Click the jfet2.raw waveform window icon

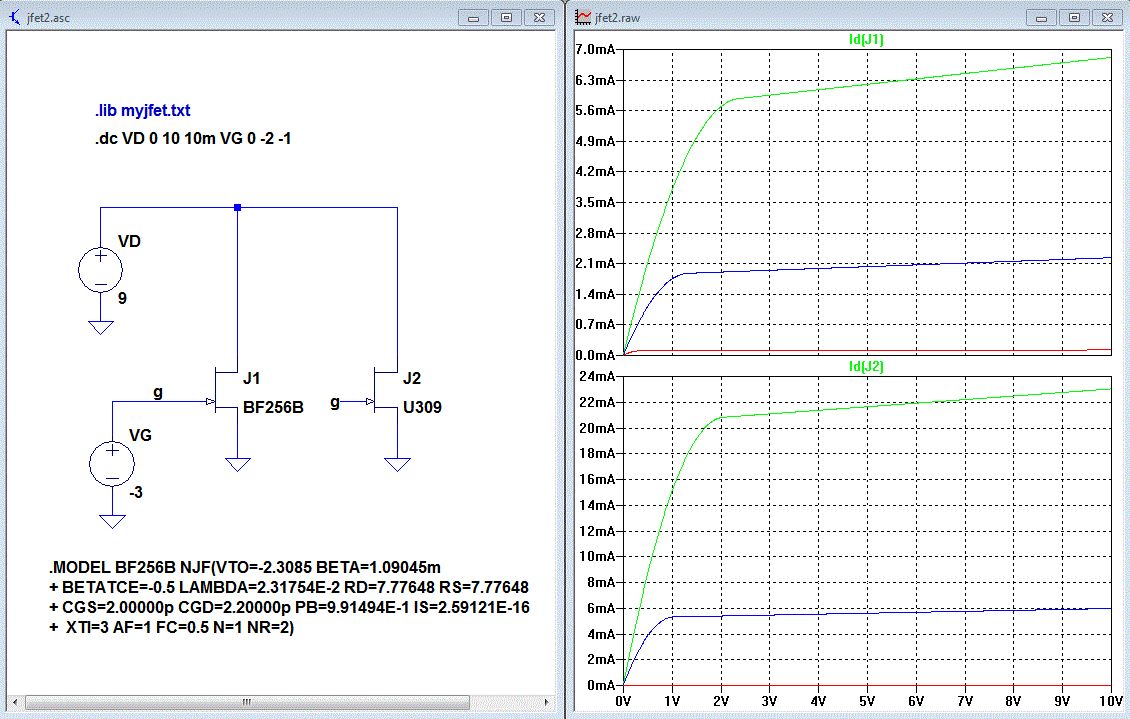(582, 16)
